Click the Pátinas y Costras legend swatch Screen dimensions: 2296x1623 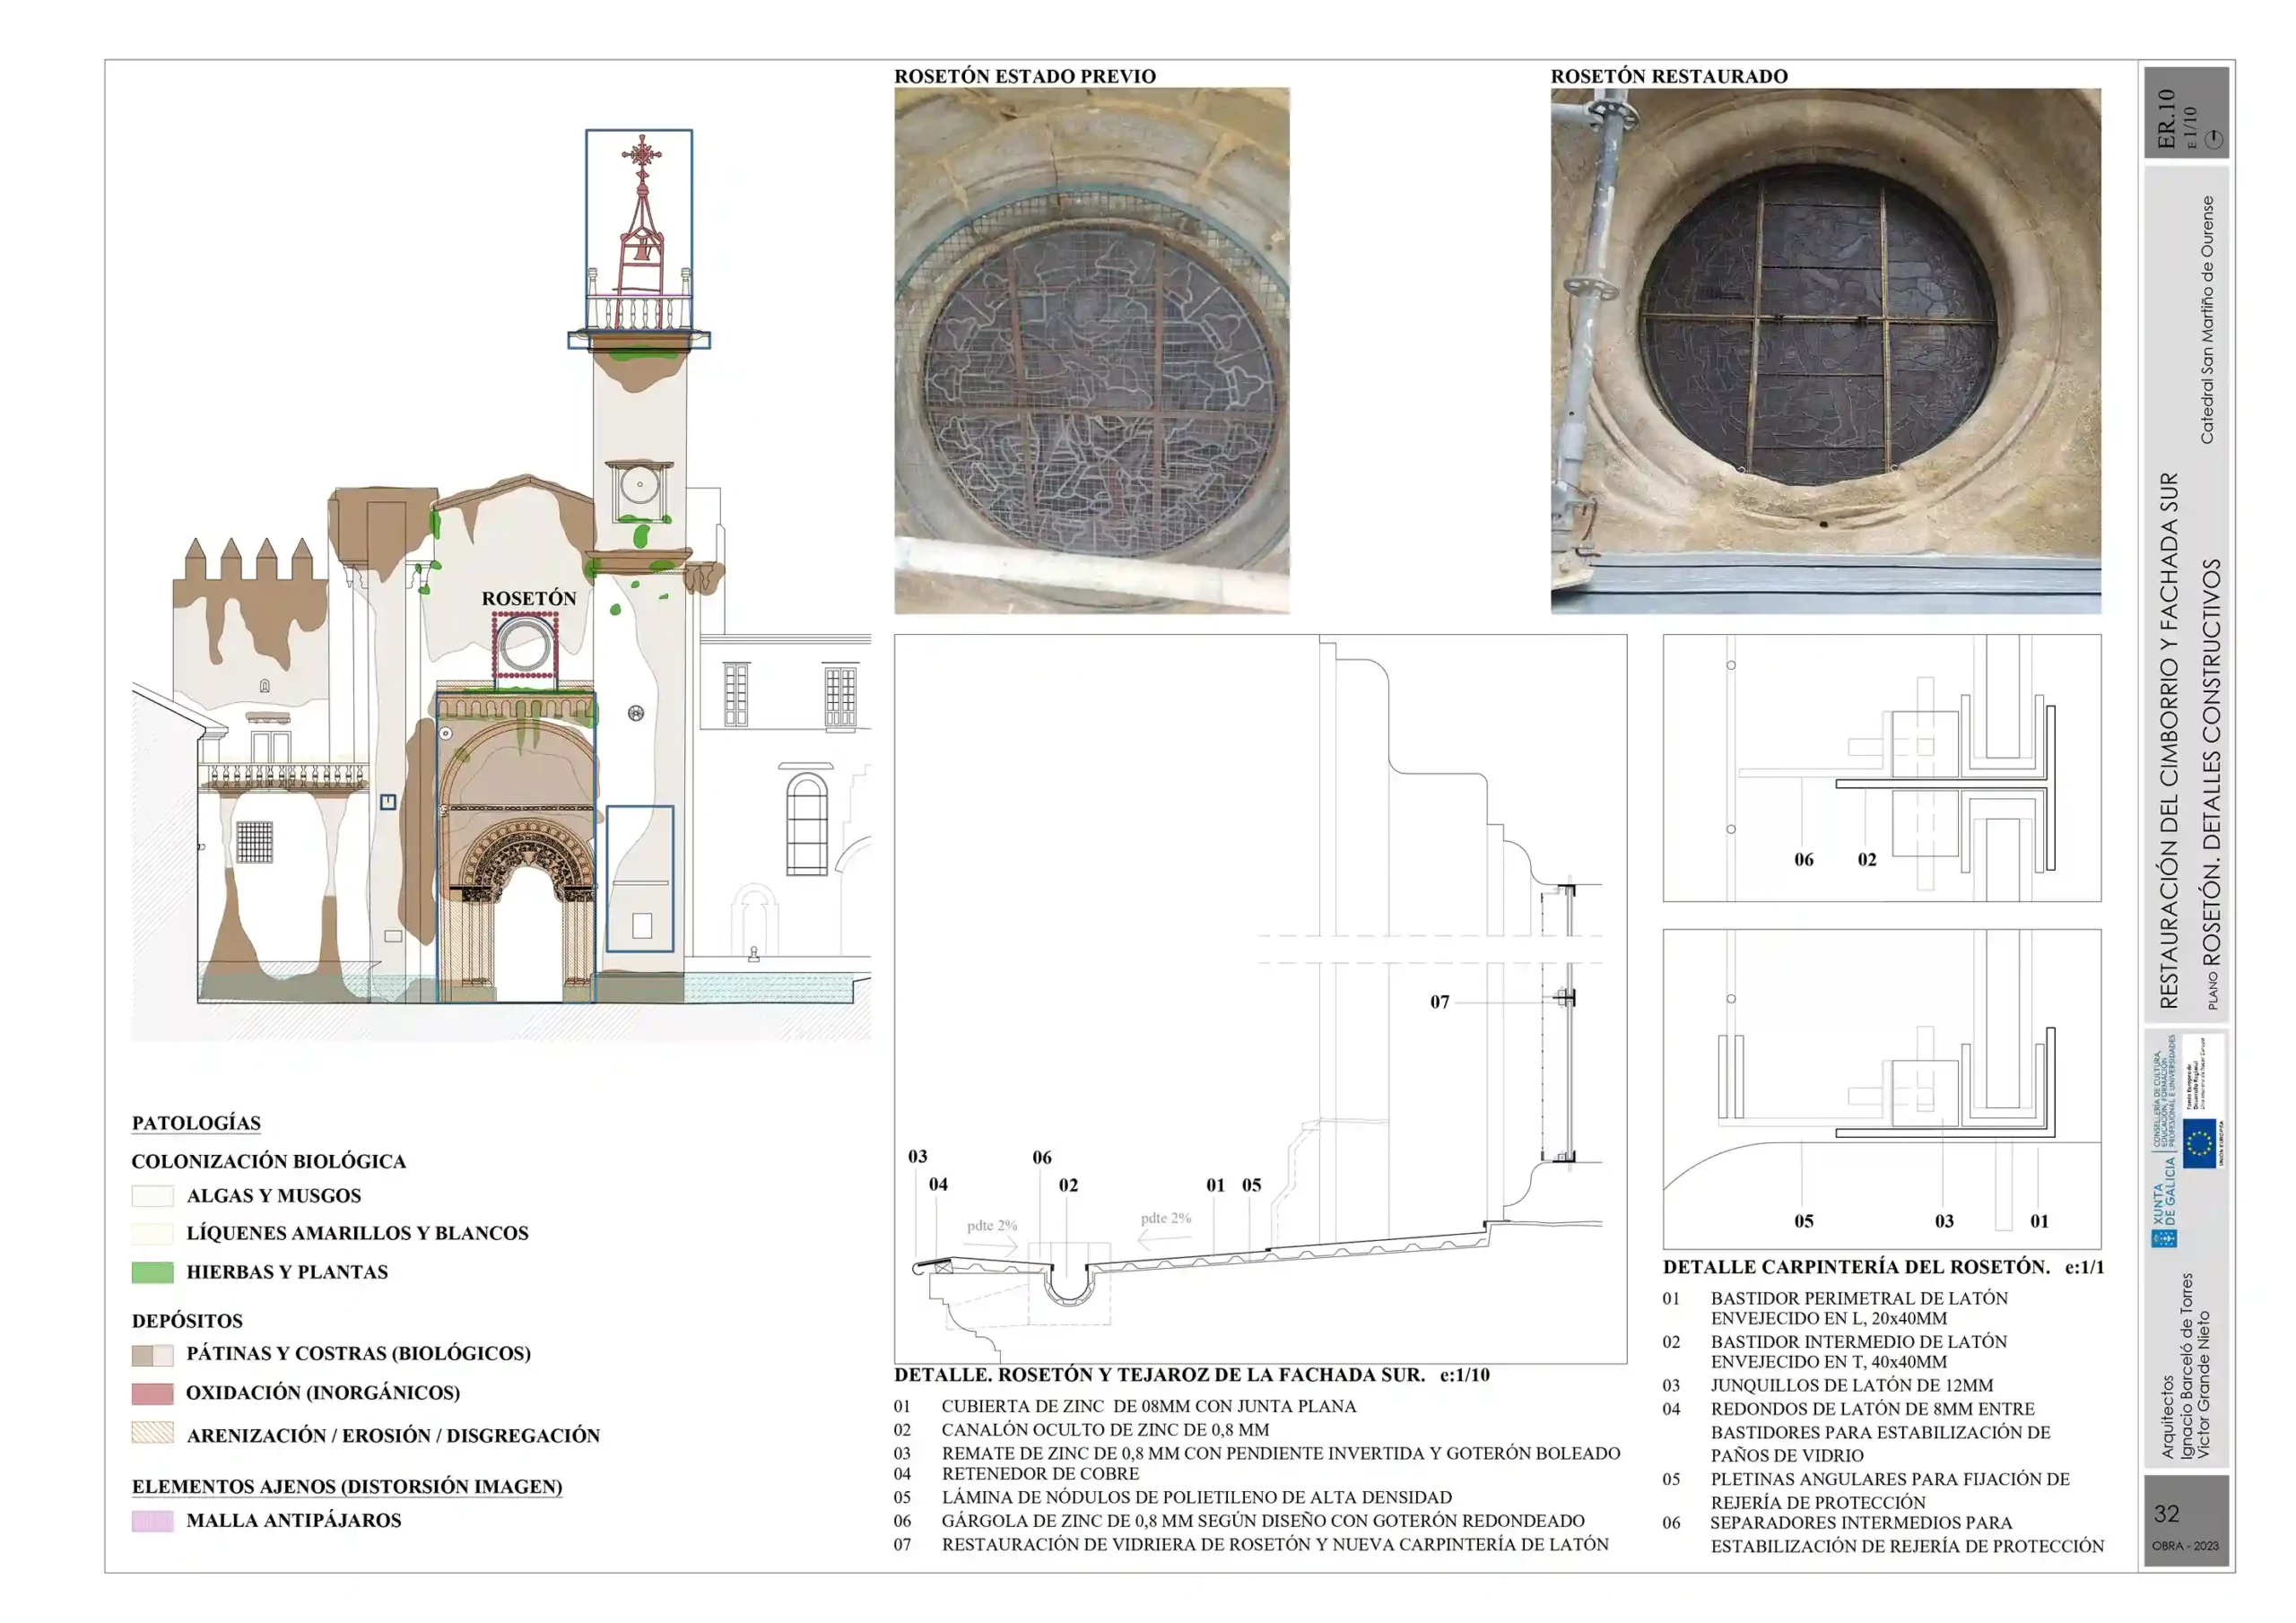point(152,1355)
